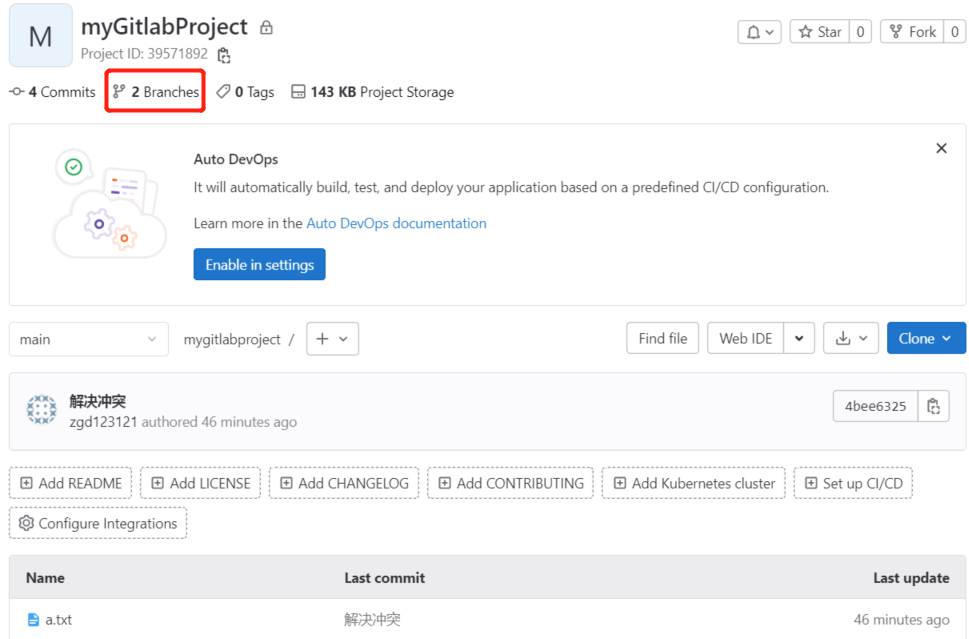Click the private lock icon beside project name

(266, 27)
